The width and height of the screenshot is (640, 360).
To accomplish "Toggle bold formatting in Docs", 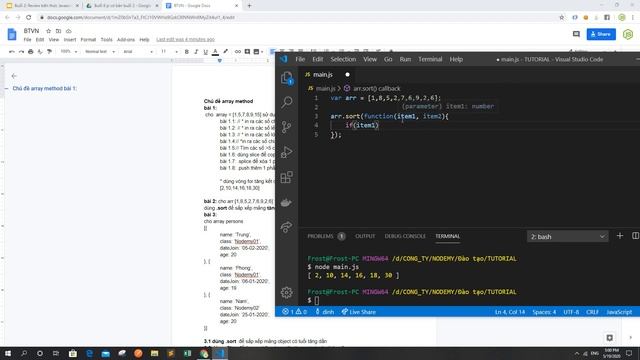I will coord(187,52).
